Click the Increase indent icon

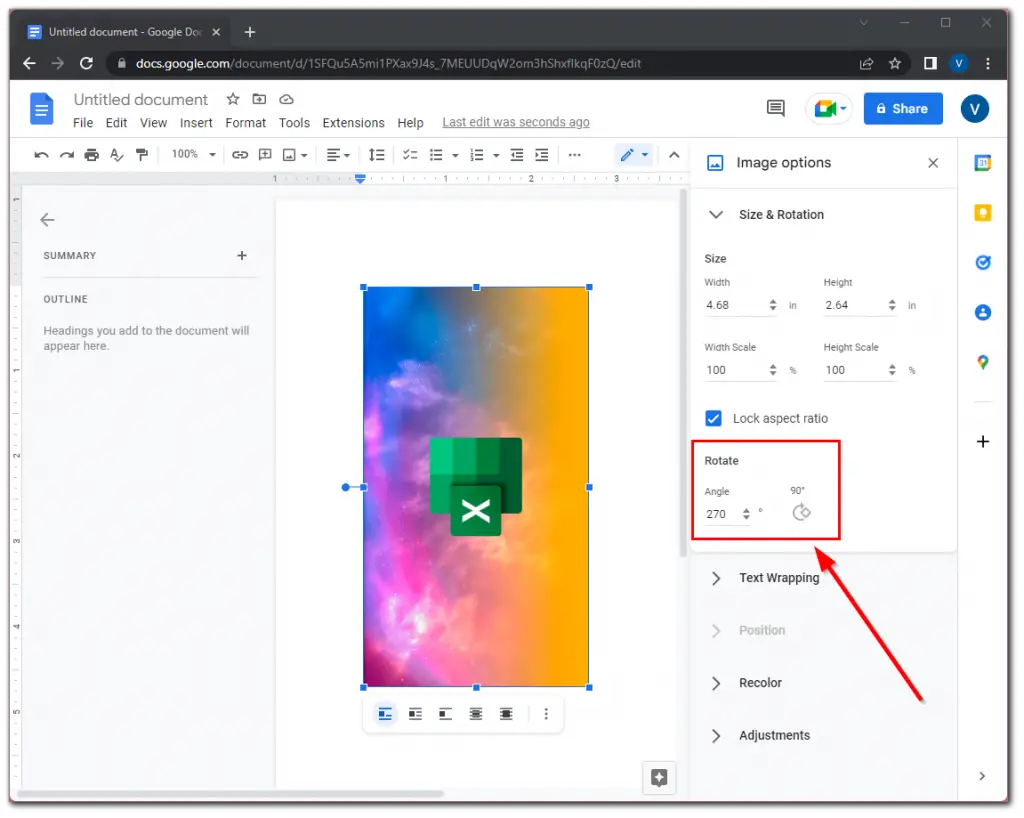(541, 154)
